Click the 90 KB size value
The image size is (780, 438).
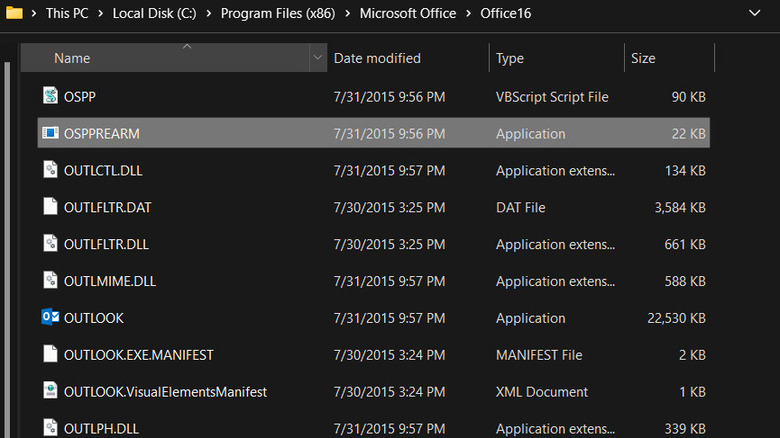[688, 97]
